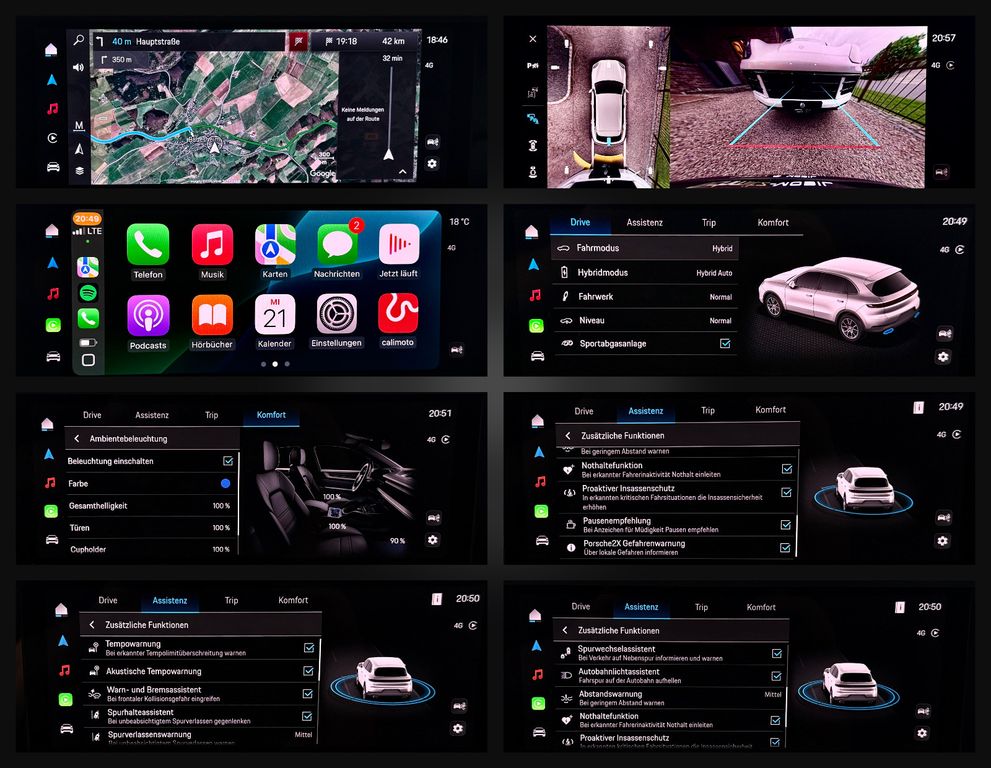This screenshot has height=768, width=991.
Task: Switch to Drive tab on the Ambientebeleuchtung screen
Action: [92, 415]
